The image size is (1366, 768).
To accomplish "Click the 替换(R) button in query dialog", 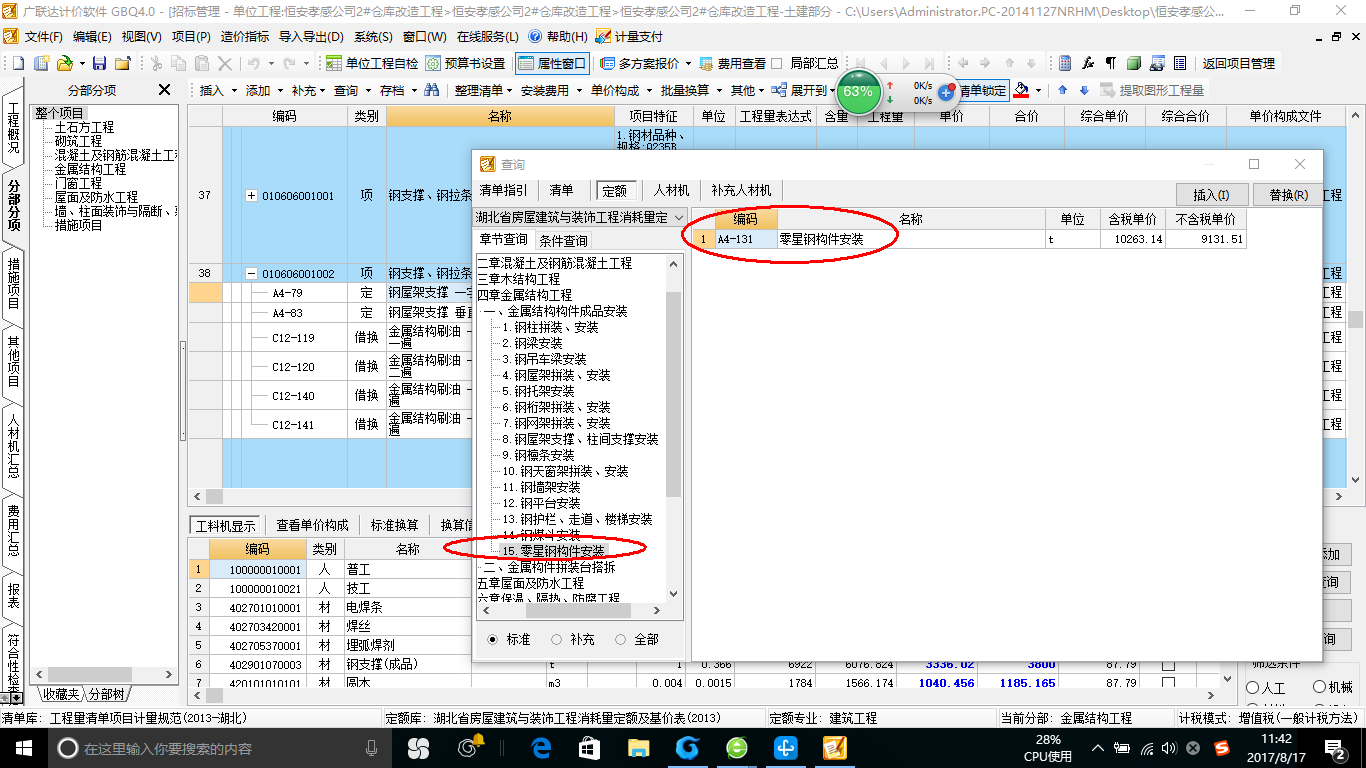I will click(x=1288, y=194).
